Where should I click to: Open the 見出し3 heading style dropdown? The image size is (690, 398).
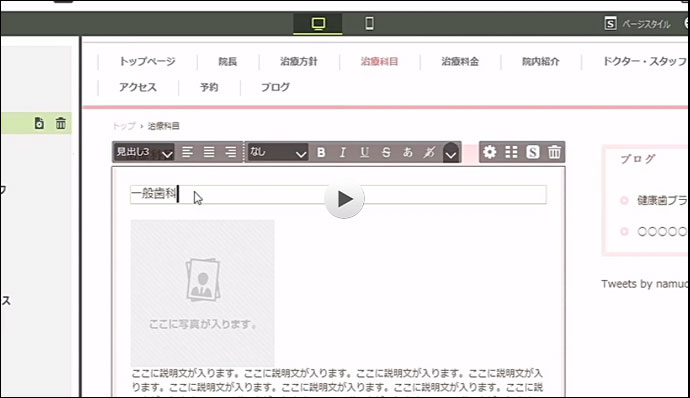click(x=144, y=152)
